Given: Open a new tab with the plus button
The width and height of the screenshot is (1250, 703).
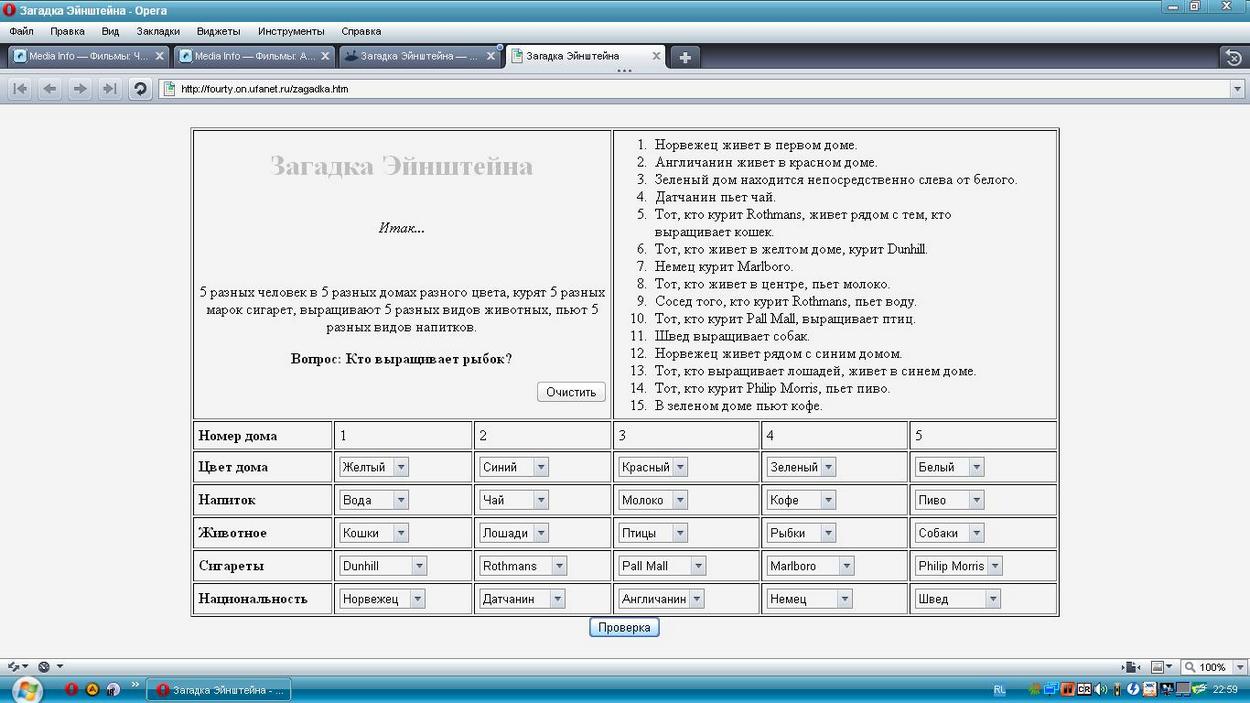Looking at the screenshot, I should pos(685,57).
